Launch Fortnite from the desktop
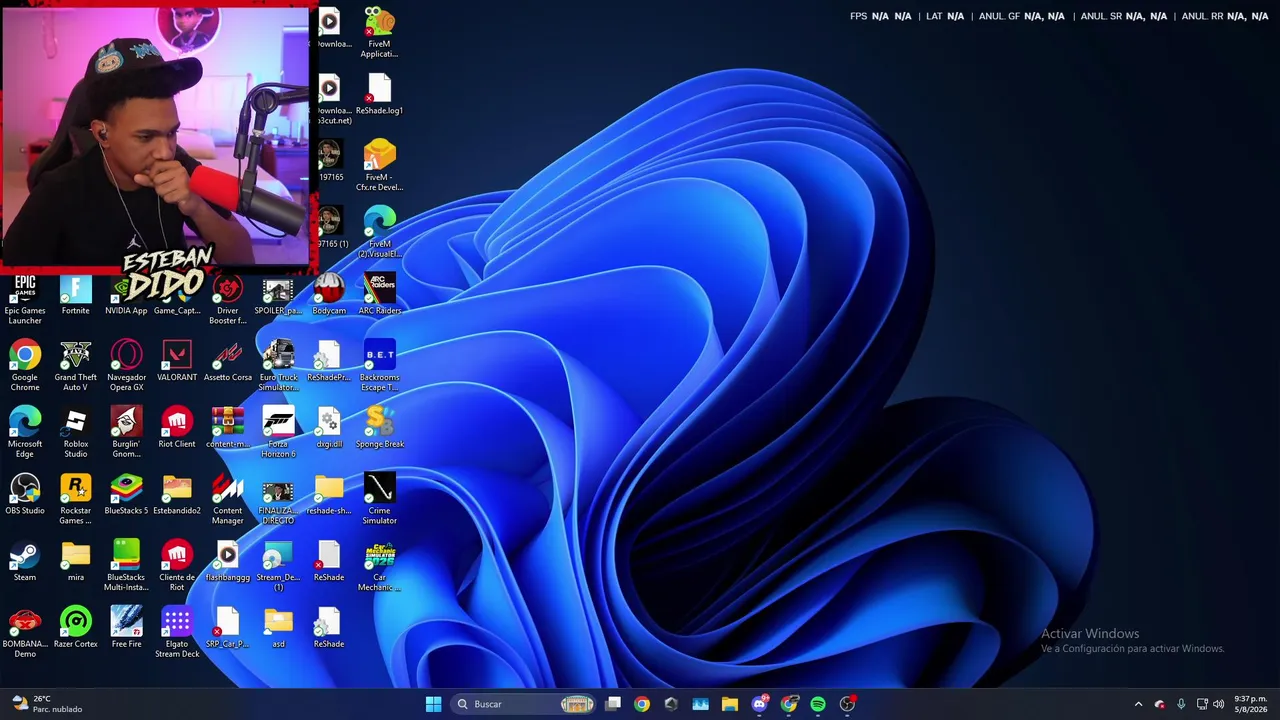1280x720 pixels. [x=75, y=295]
